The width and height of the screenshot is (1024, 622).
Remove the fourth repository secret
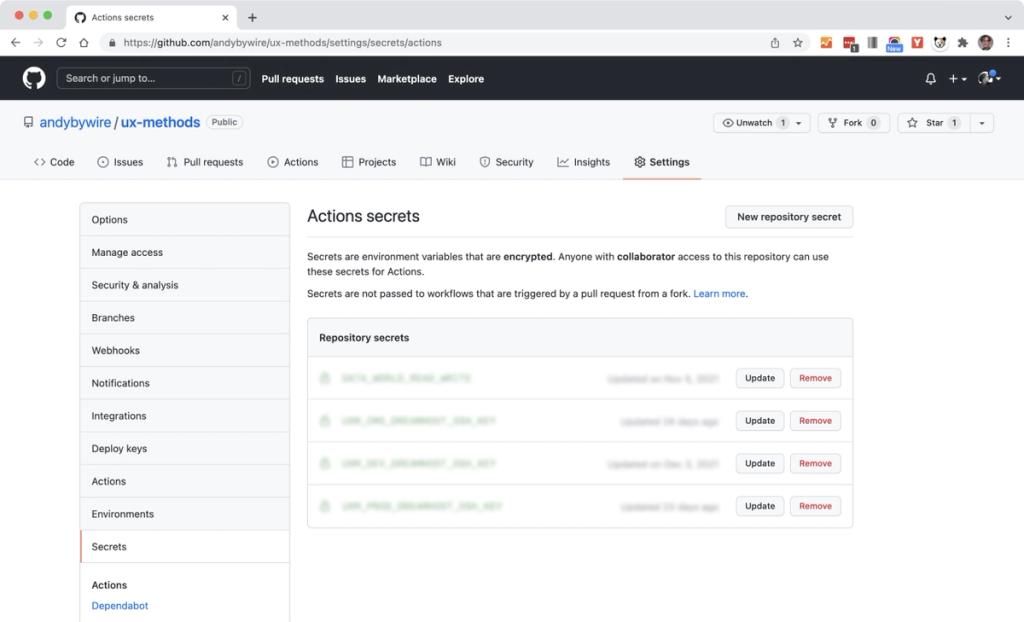[x=815, y=506]
